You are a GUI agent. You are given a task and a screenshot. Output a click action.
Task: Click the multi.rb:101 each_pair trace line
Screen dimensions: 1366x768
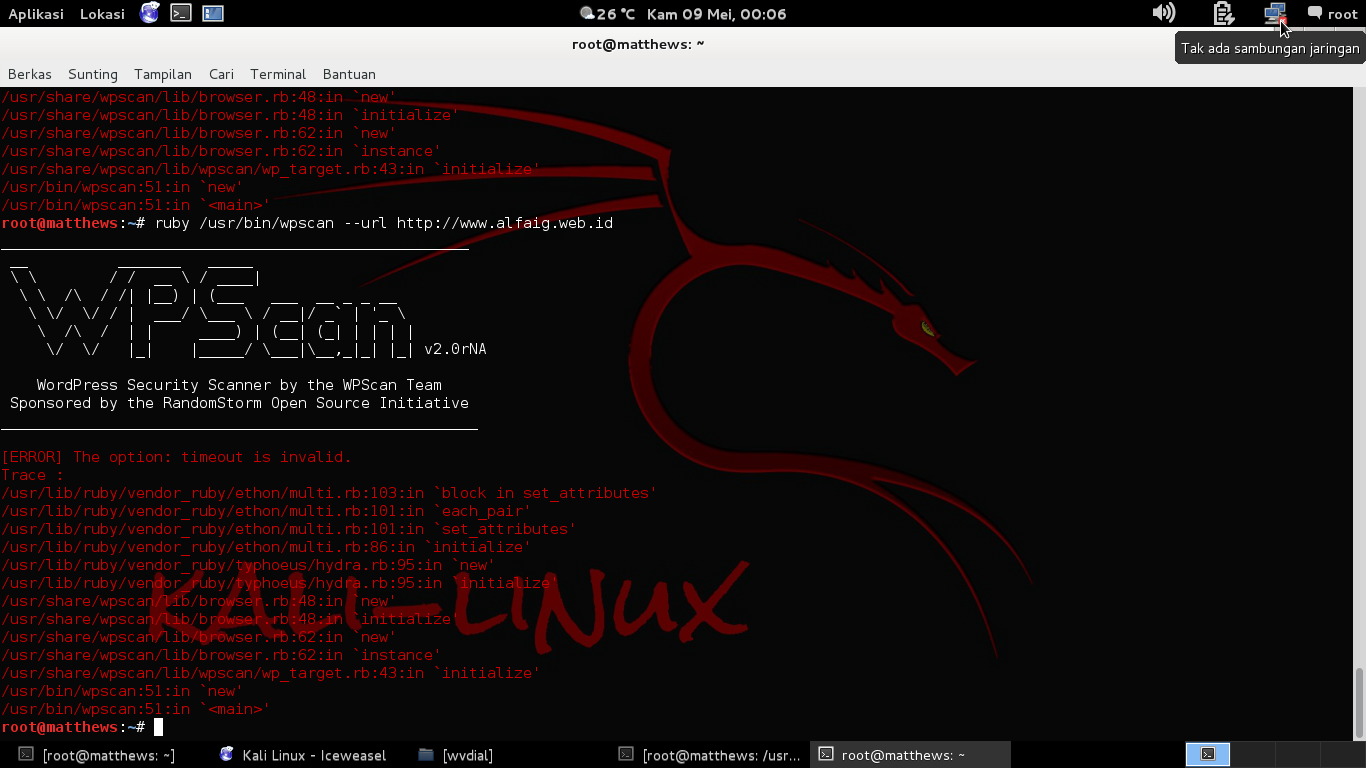coord(266,511)
